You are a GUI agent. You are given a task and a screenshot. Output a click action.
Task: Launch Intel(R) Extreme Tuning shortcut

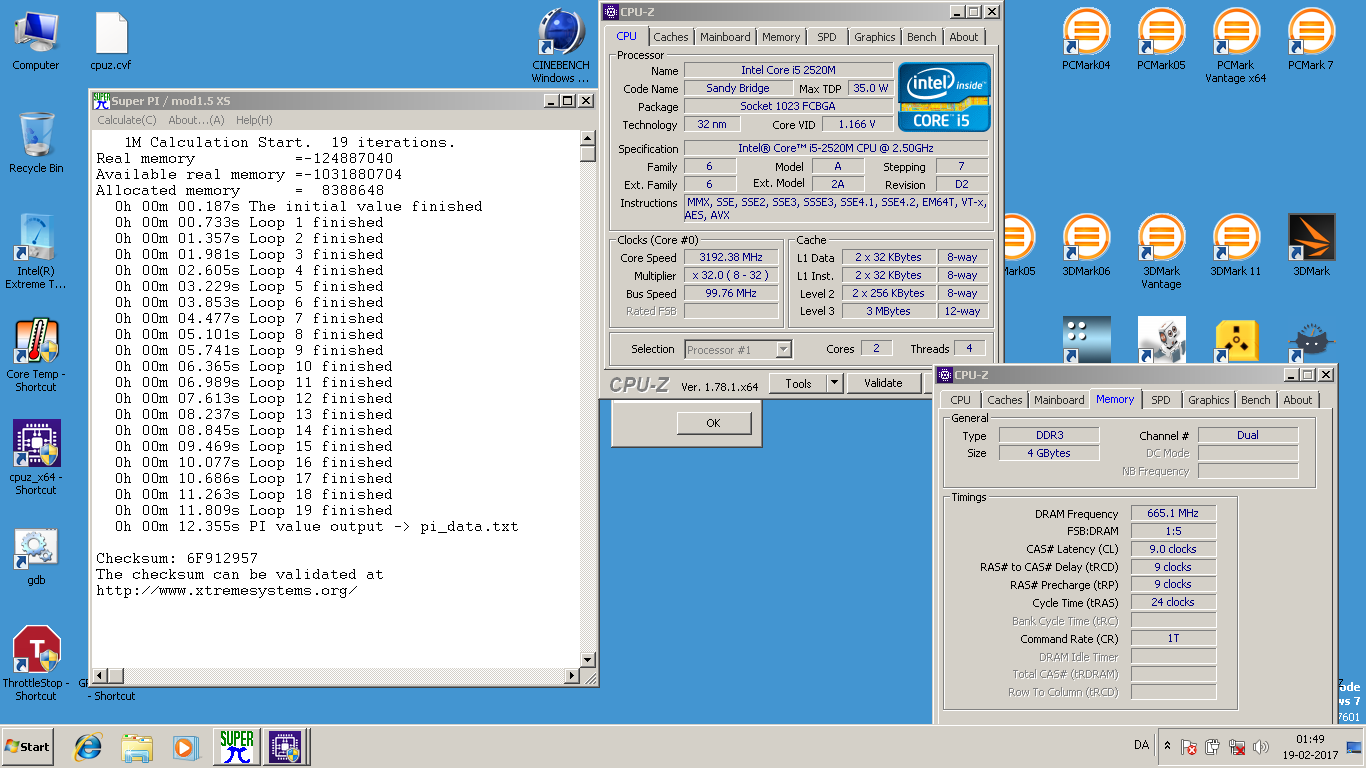tap(36, 251)
